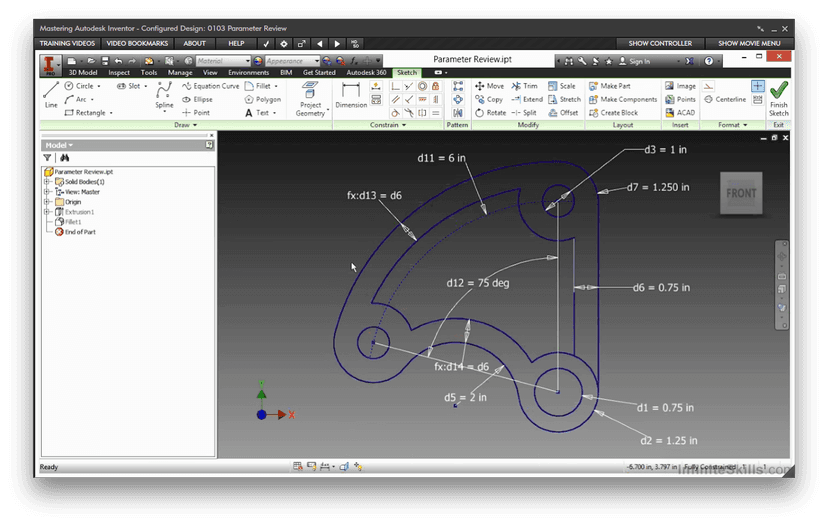Select the Fillet tool
The height and width of the screenshot is (525, 828).
point(261,86)
